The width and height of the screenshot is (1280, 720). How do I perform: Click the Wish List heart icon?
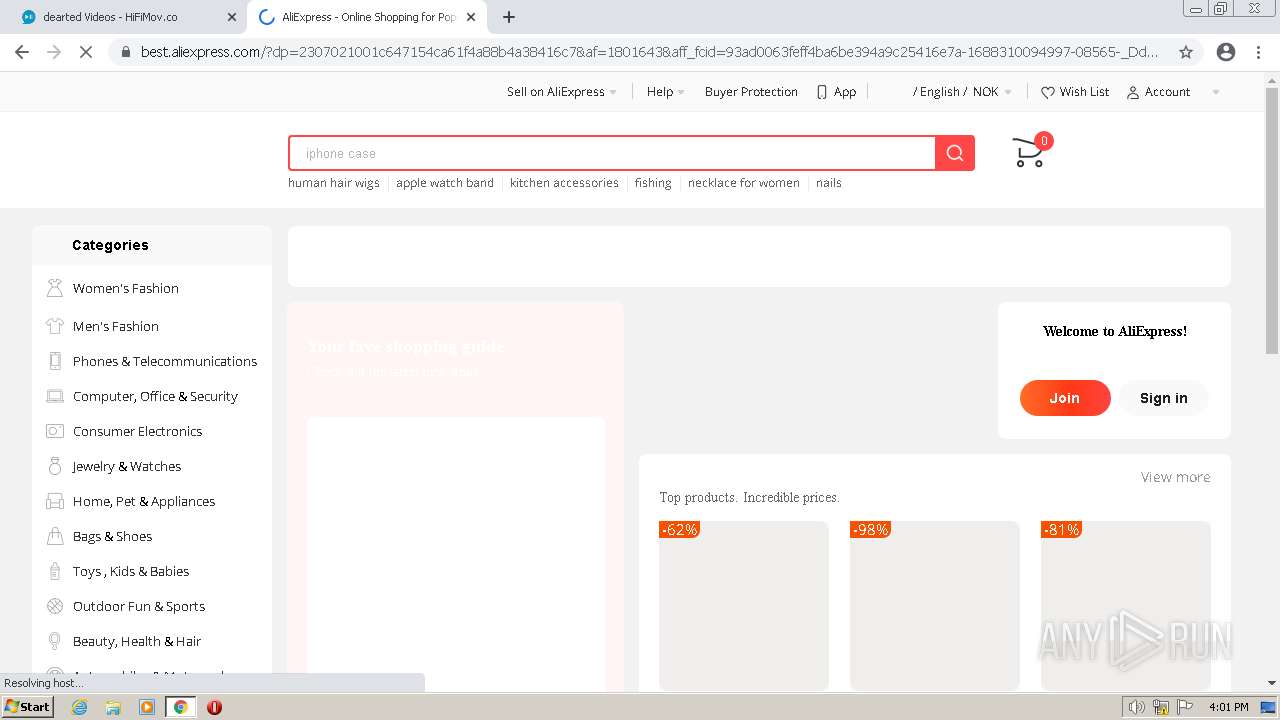point(1048,92)
